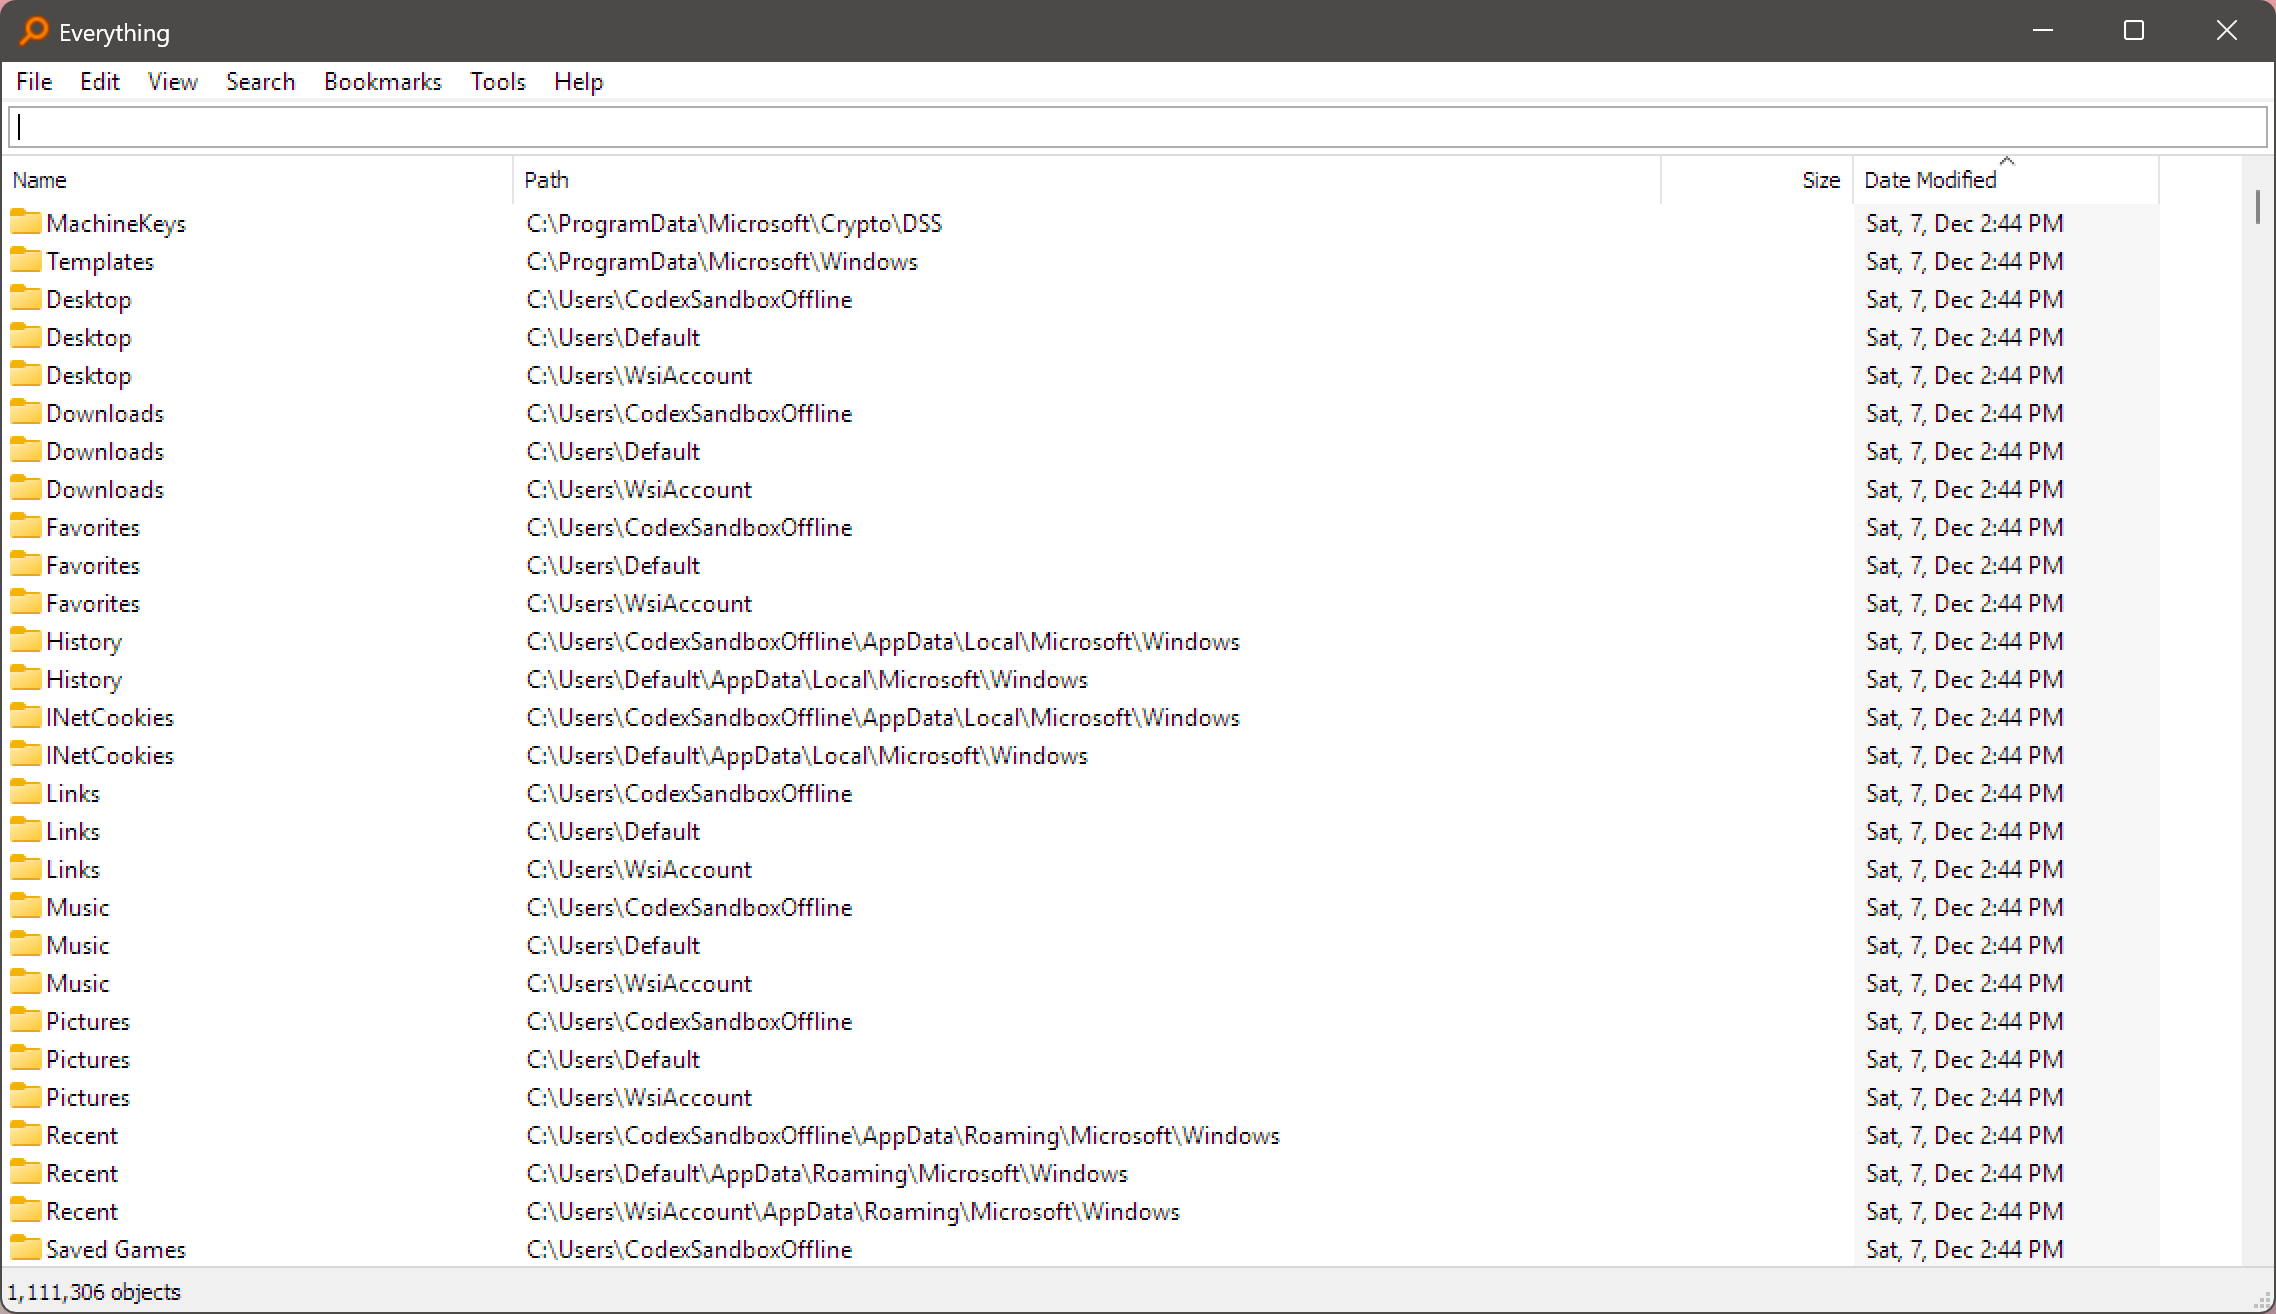The width and height of the screenshot is (2276, 1314).
Task: Click Favorites name in WsiAccount row
Action: 93,604
